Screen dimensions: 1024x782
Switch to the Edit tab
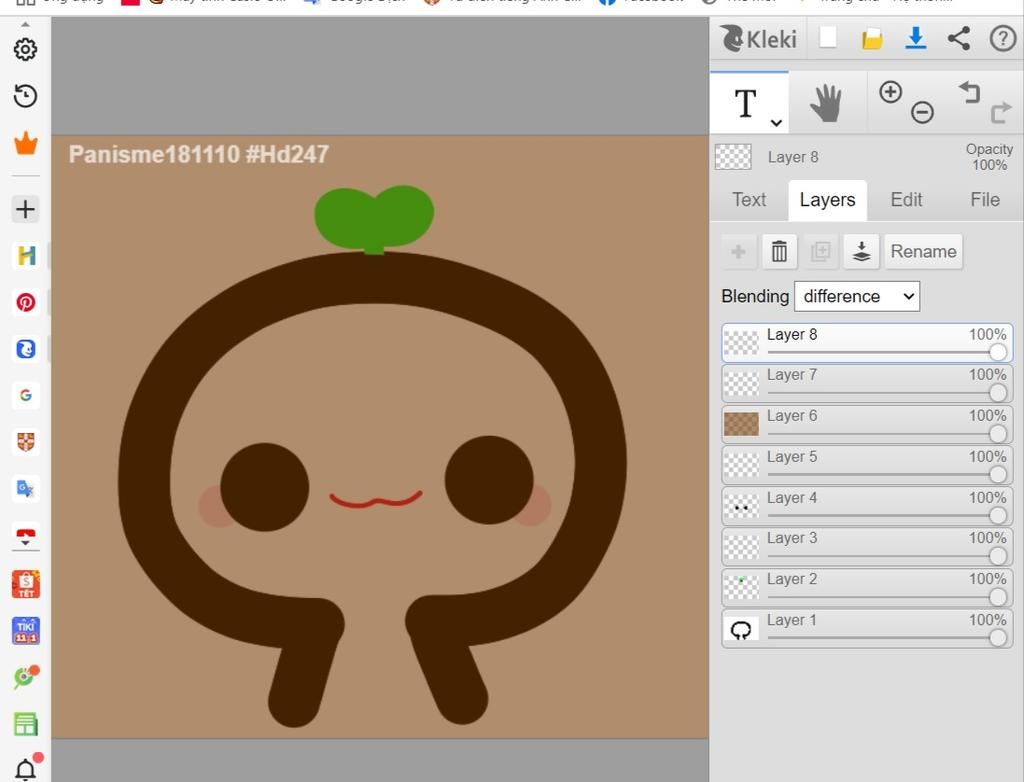click(x=906, y=200)
